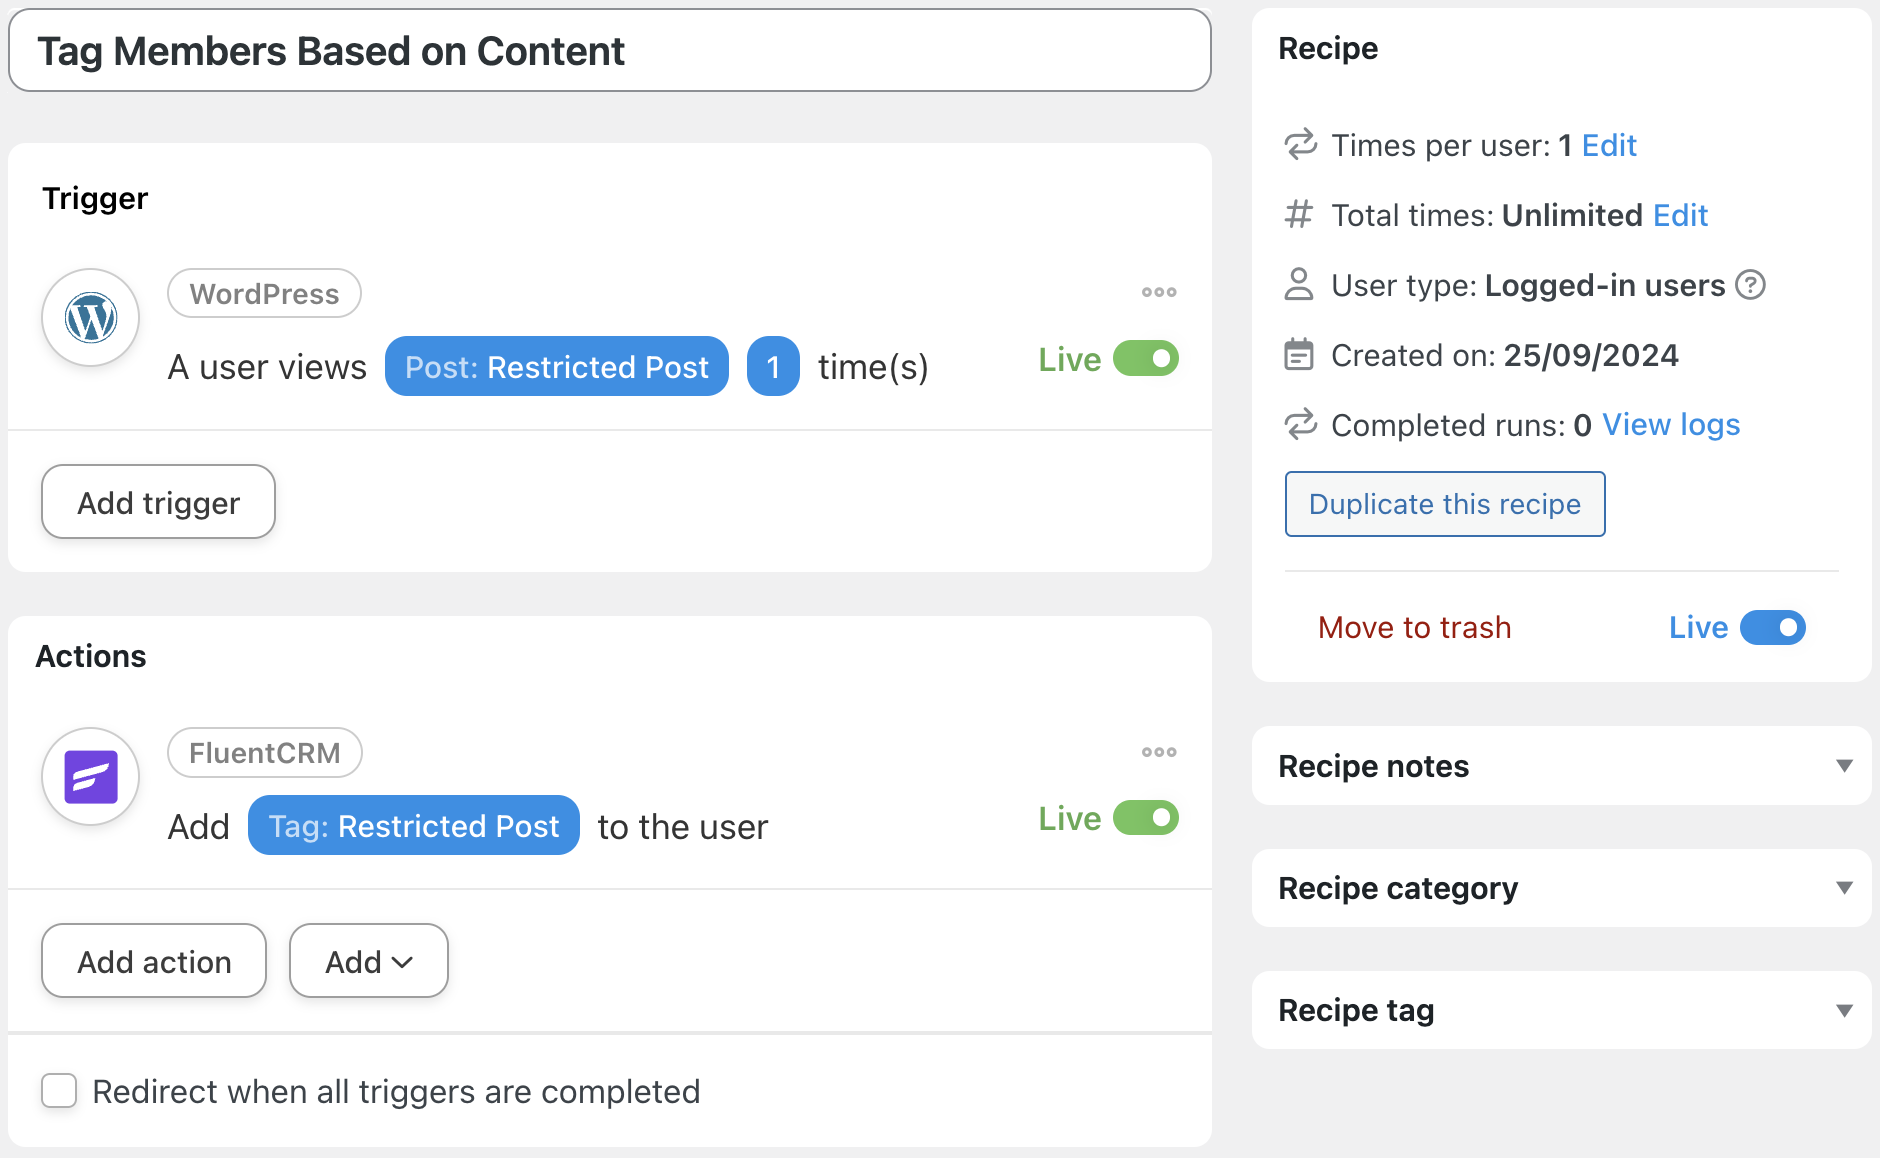Click the WordPress logo icon in trigger
The image size is (1880, 1158).
[x=91, y=318]
